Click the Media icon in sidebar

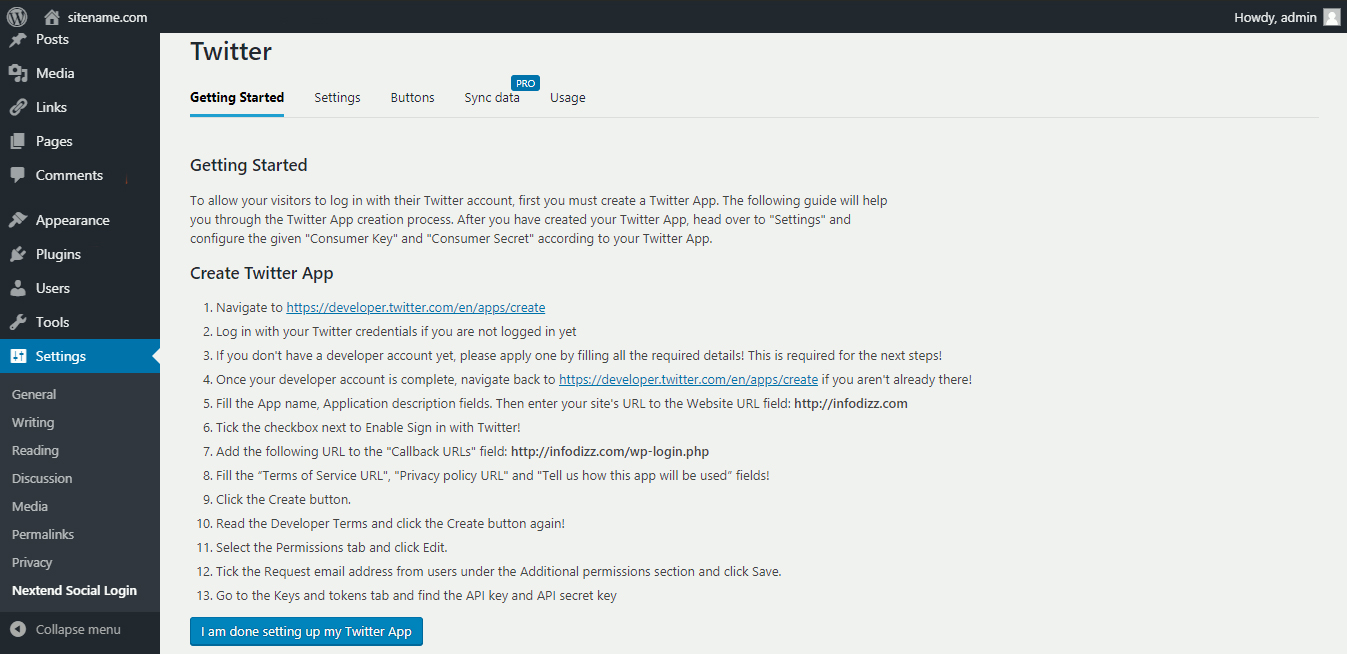[x=17, y=73]
